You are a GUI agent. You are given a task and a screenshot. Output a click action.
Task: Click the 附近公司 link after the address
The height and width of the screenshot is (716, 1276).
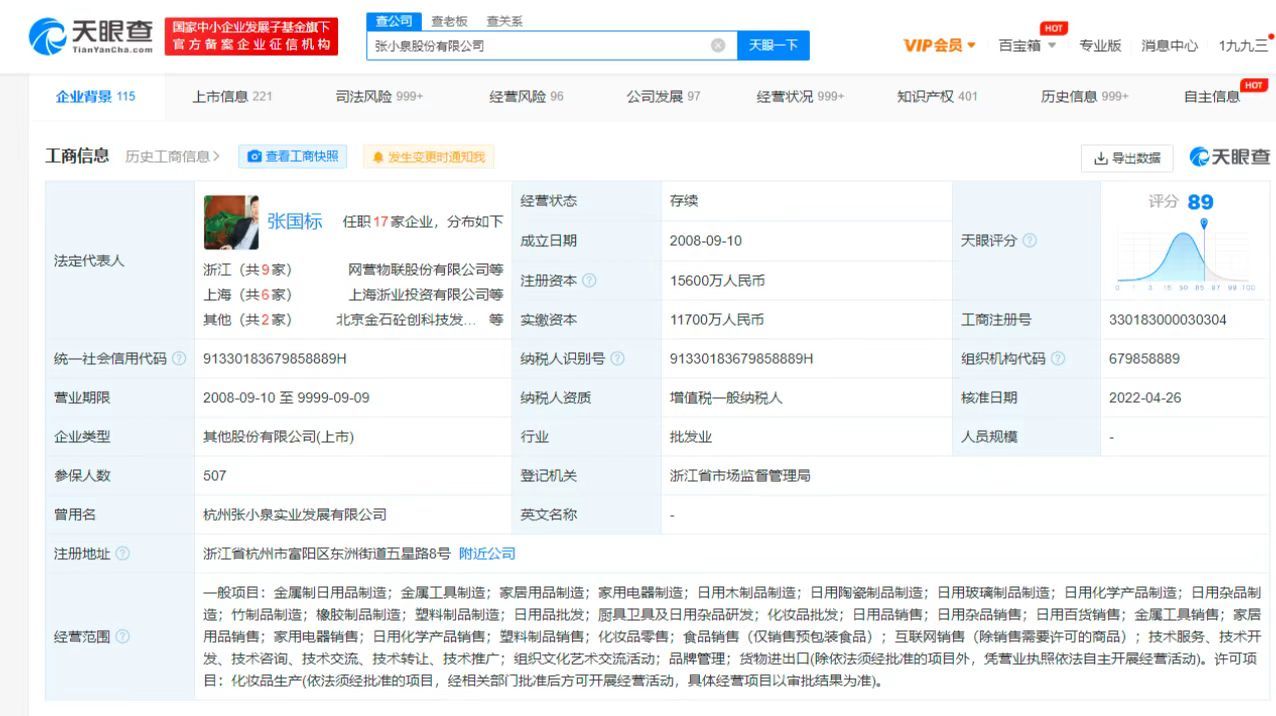coord(487,553)
